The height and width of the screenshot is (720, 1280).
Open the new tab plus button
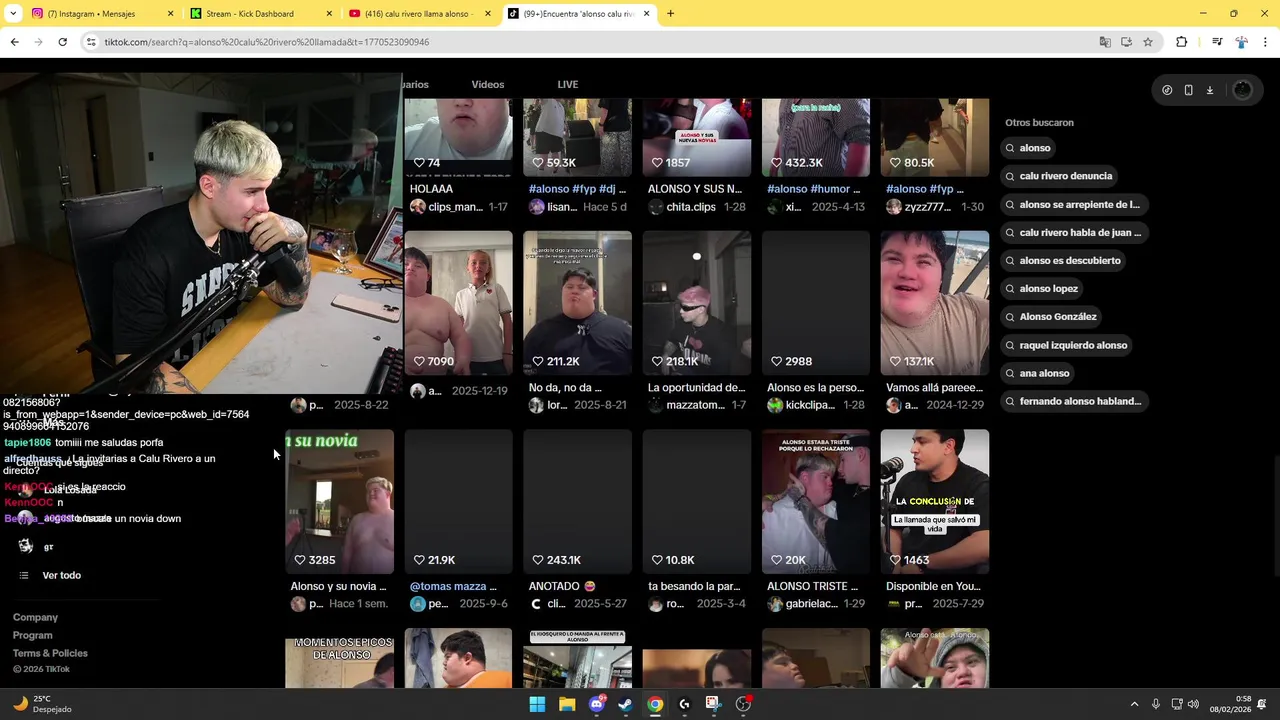tap(670, 14)
